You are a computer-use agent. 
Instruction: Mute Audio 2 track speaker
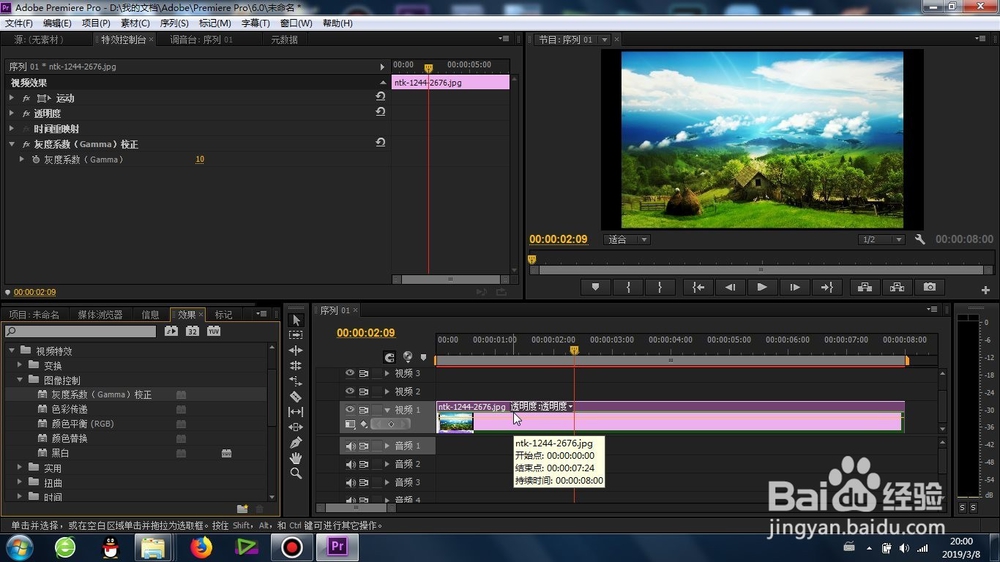[350, 464]
